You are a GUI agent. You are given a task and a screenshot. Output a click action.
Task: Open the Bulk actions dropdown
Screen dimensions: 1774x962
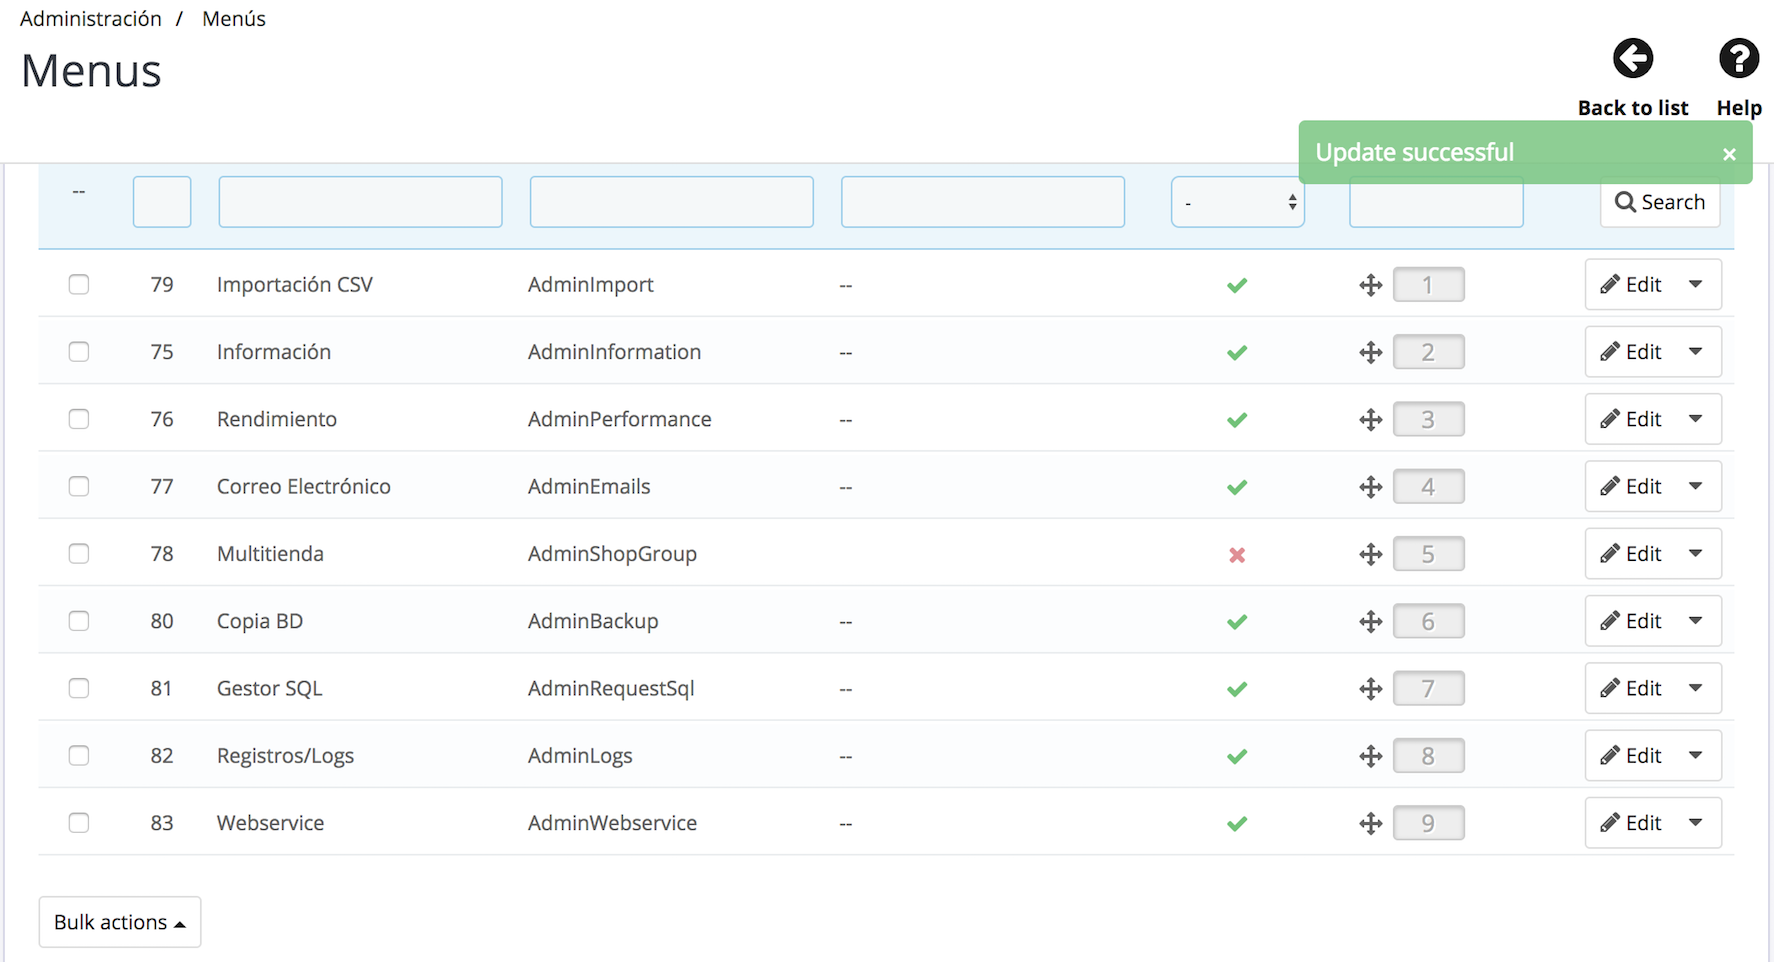click(x=120, y=922)
